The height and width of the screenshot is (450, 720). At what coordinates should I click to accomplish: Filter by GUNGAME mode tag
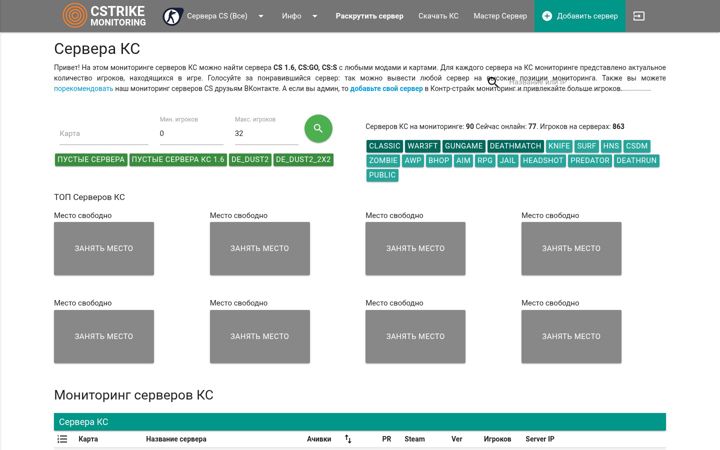coord(463,146)
